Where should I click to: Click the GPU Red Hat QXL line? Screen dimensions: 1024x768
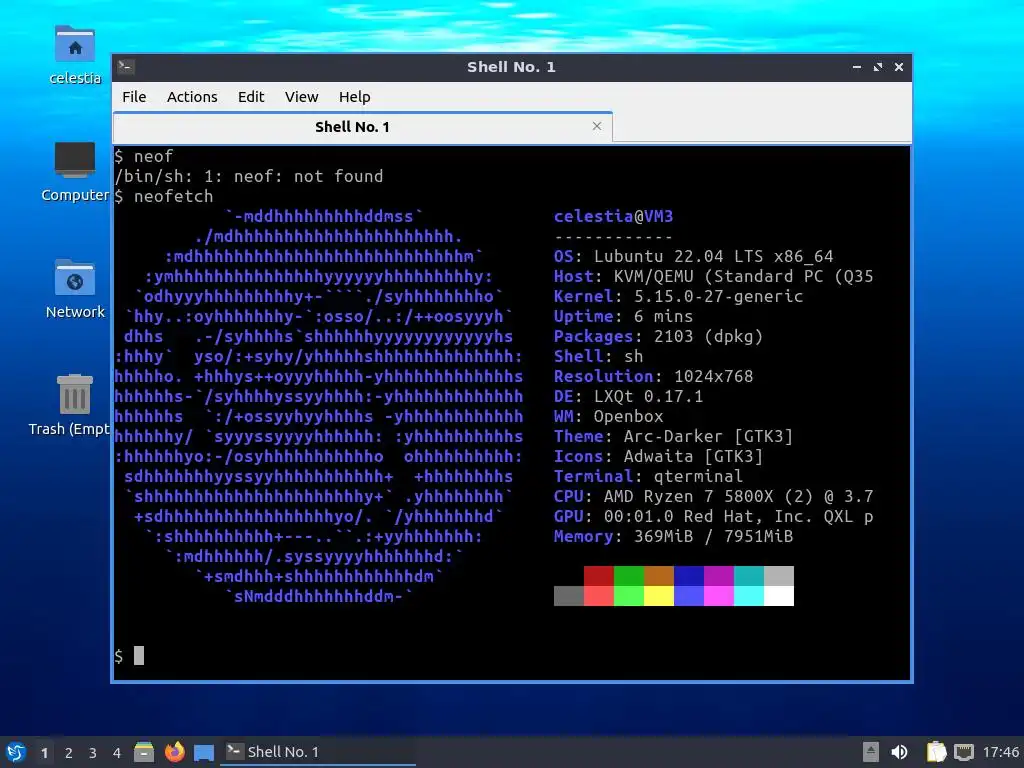pos(714,516)
